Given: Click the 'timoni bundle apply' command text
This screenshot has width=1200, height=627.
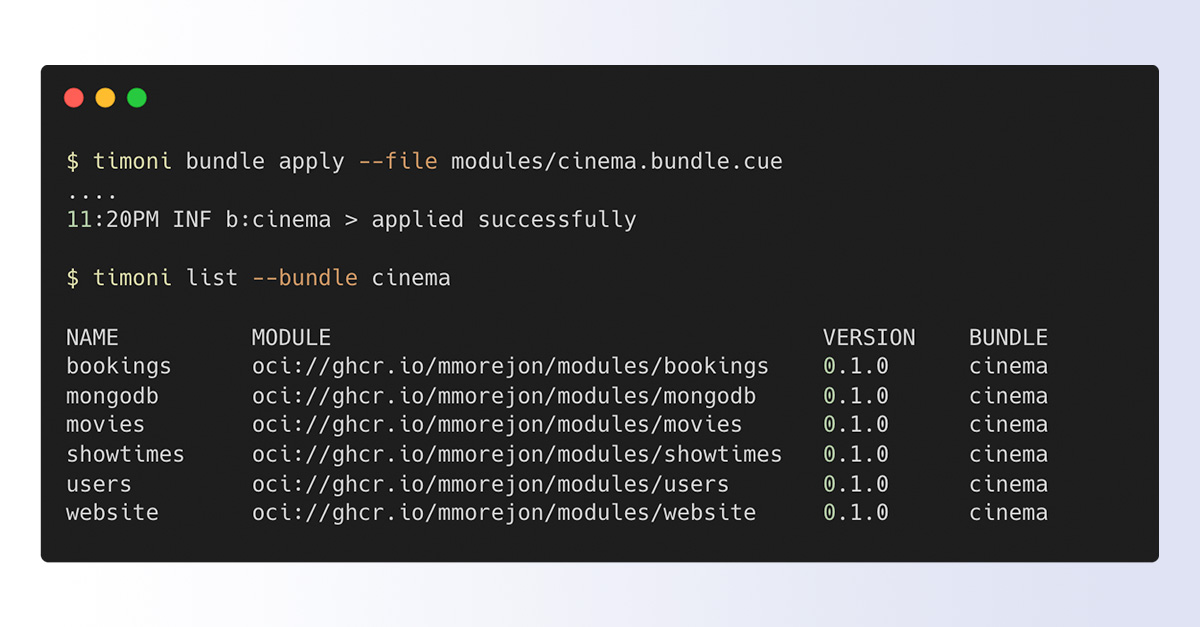Looking at the screenshot, I should [x=219, y=161].
